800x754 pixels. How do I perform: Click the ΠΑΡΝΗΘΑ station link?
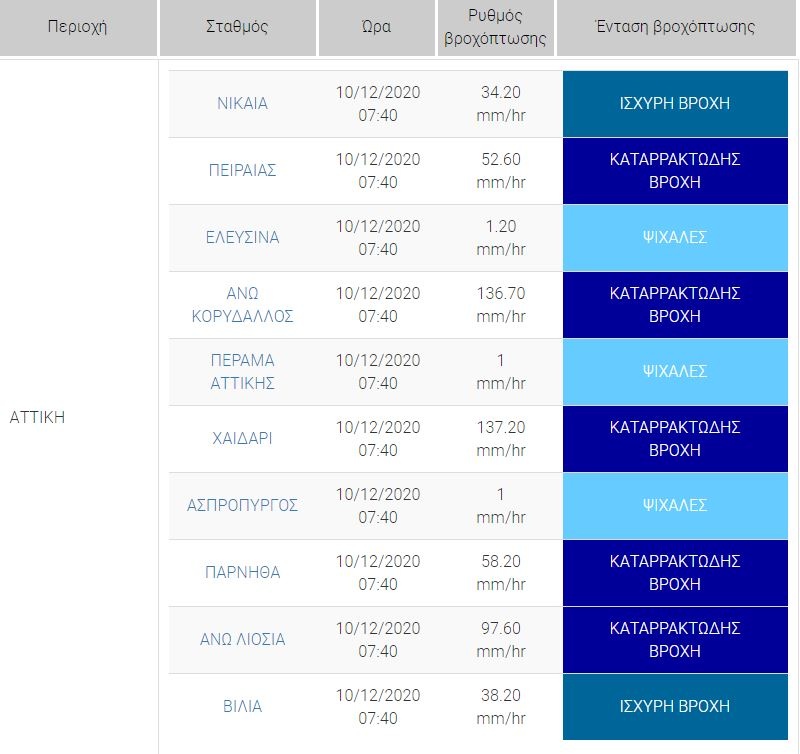242,572
